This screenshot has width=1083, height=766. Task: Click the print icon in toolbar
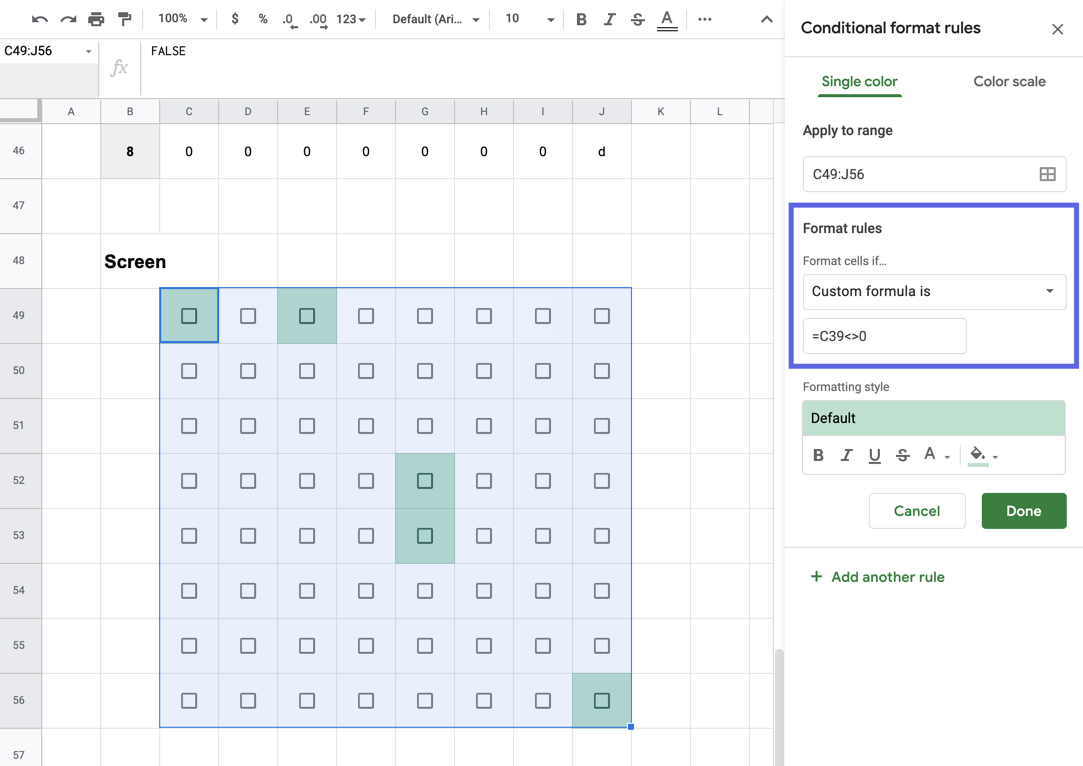[x=96, y=19]
